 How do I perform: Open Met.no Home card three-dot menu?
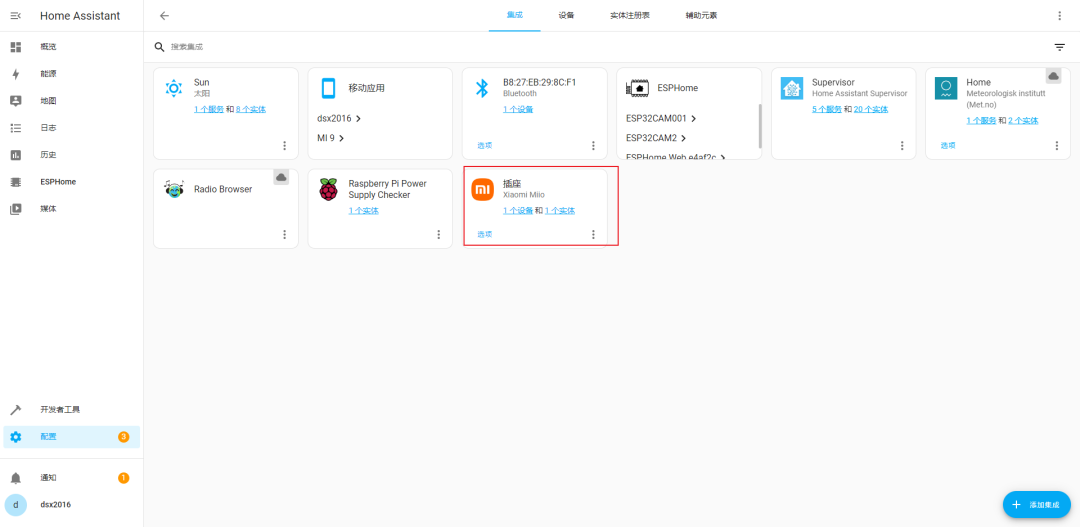tap(1057, 145)
